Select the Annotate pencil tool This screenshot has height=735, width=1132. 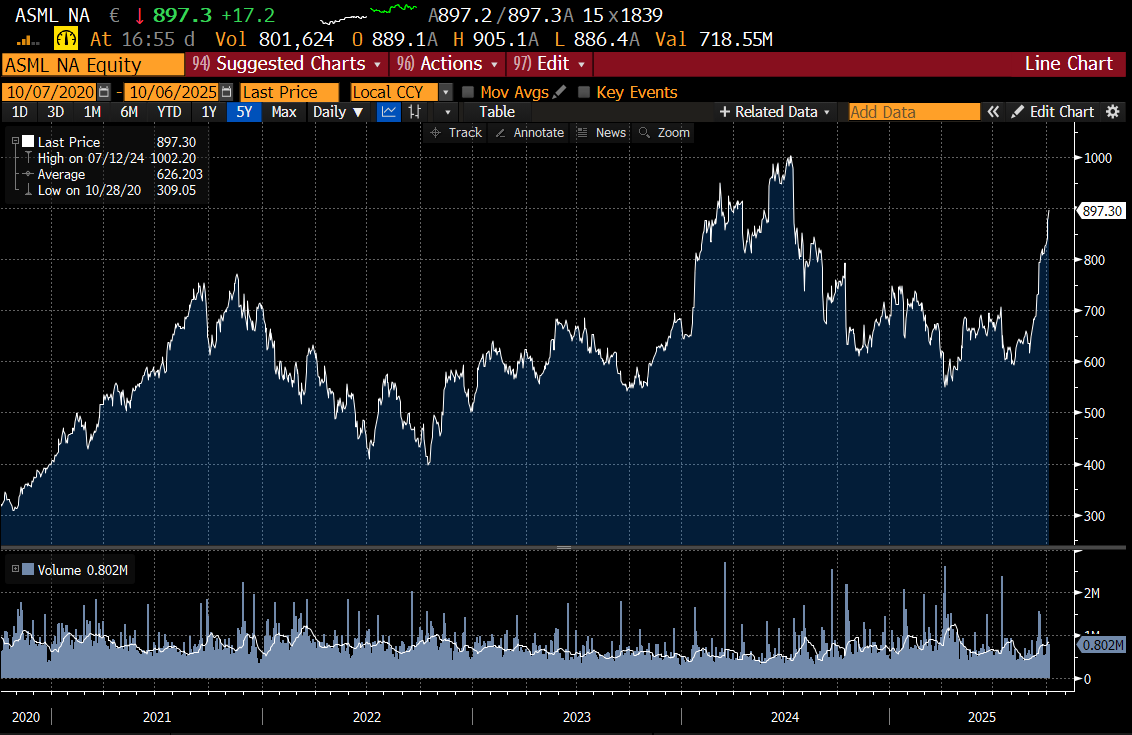(529, 133)
